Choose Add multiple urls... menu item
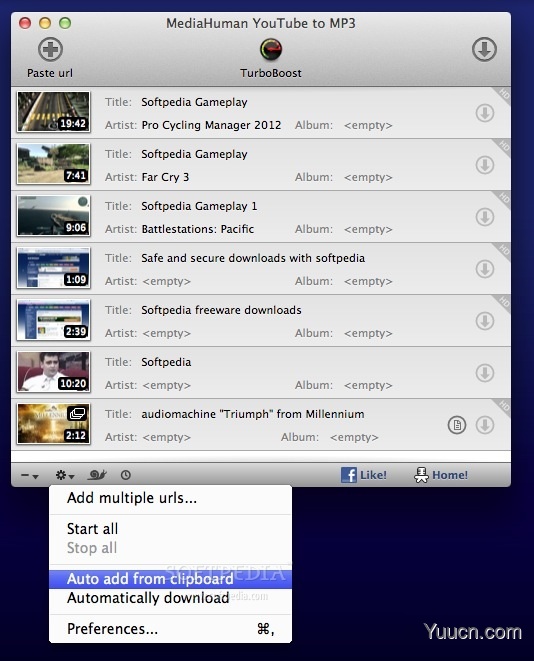Viewport: 534px width, 661px height. click(170, 498)
